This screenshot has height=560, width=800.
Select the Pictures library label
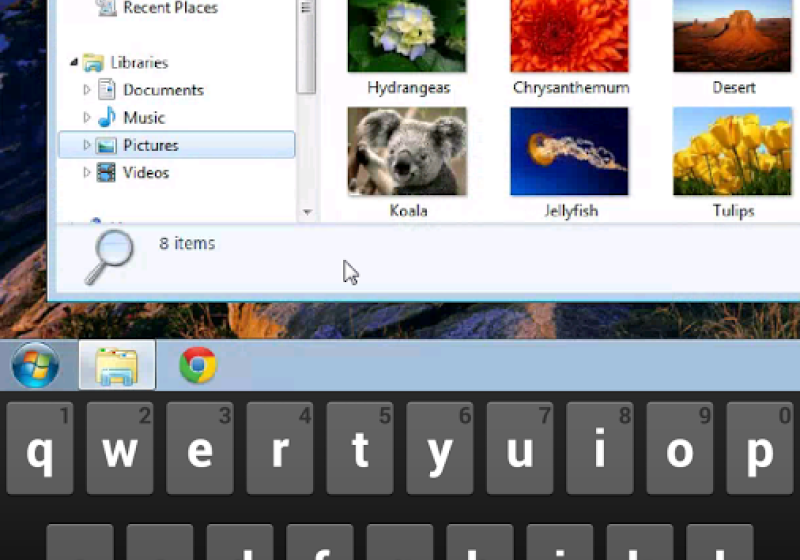pos(151,145)
